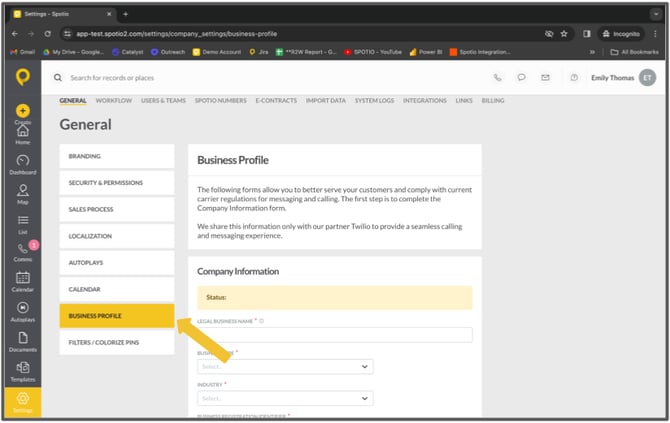Expand the Business Type dropdown
This screenshot has width=670, height=423.
[x=285, y=367]
